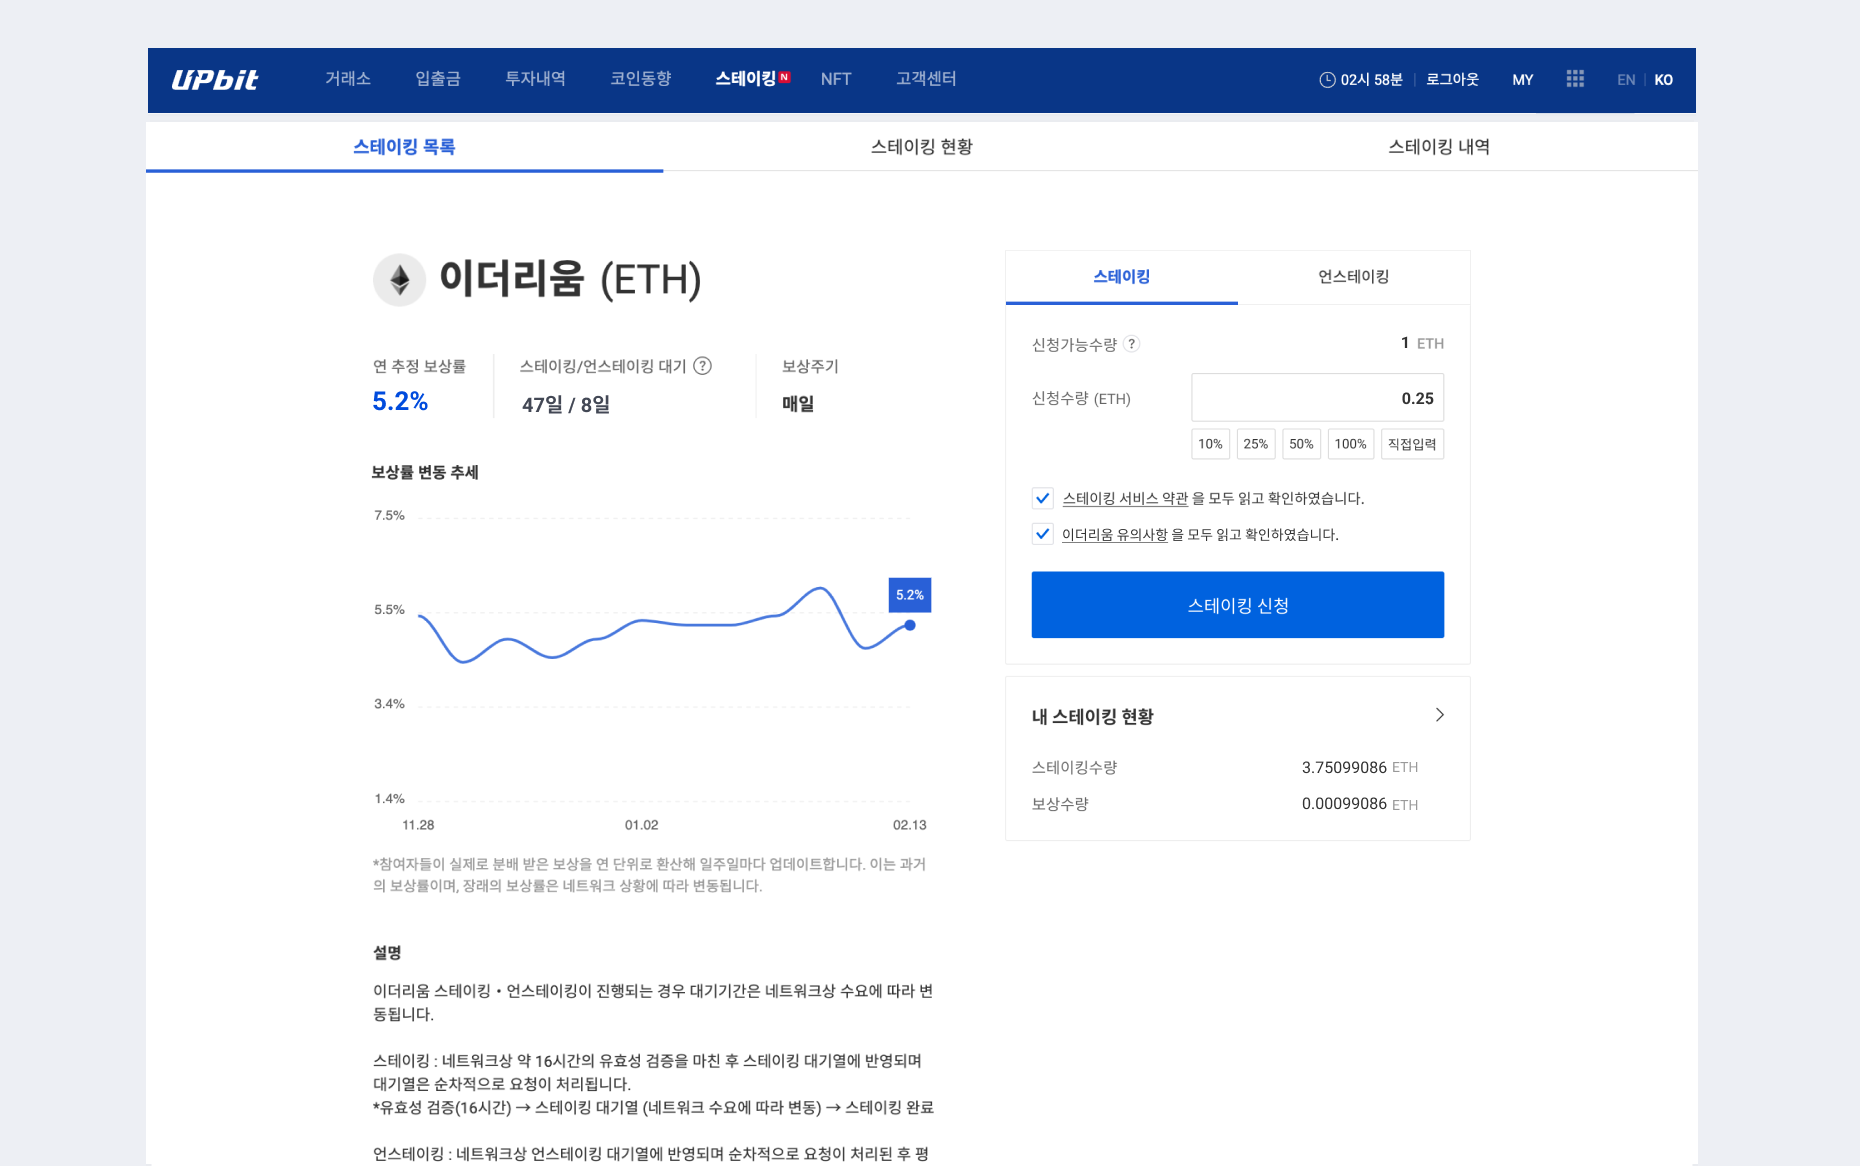Click the 5.2% annual reward rate value
Viewport: 1860px width, 1166px height.
tap(400, 402)
